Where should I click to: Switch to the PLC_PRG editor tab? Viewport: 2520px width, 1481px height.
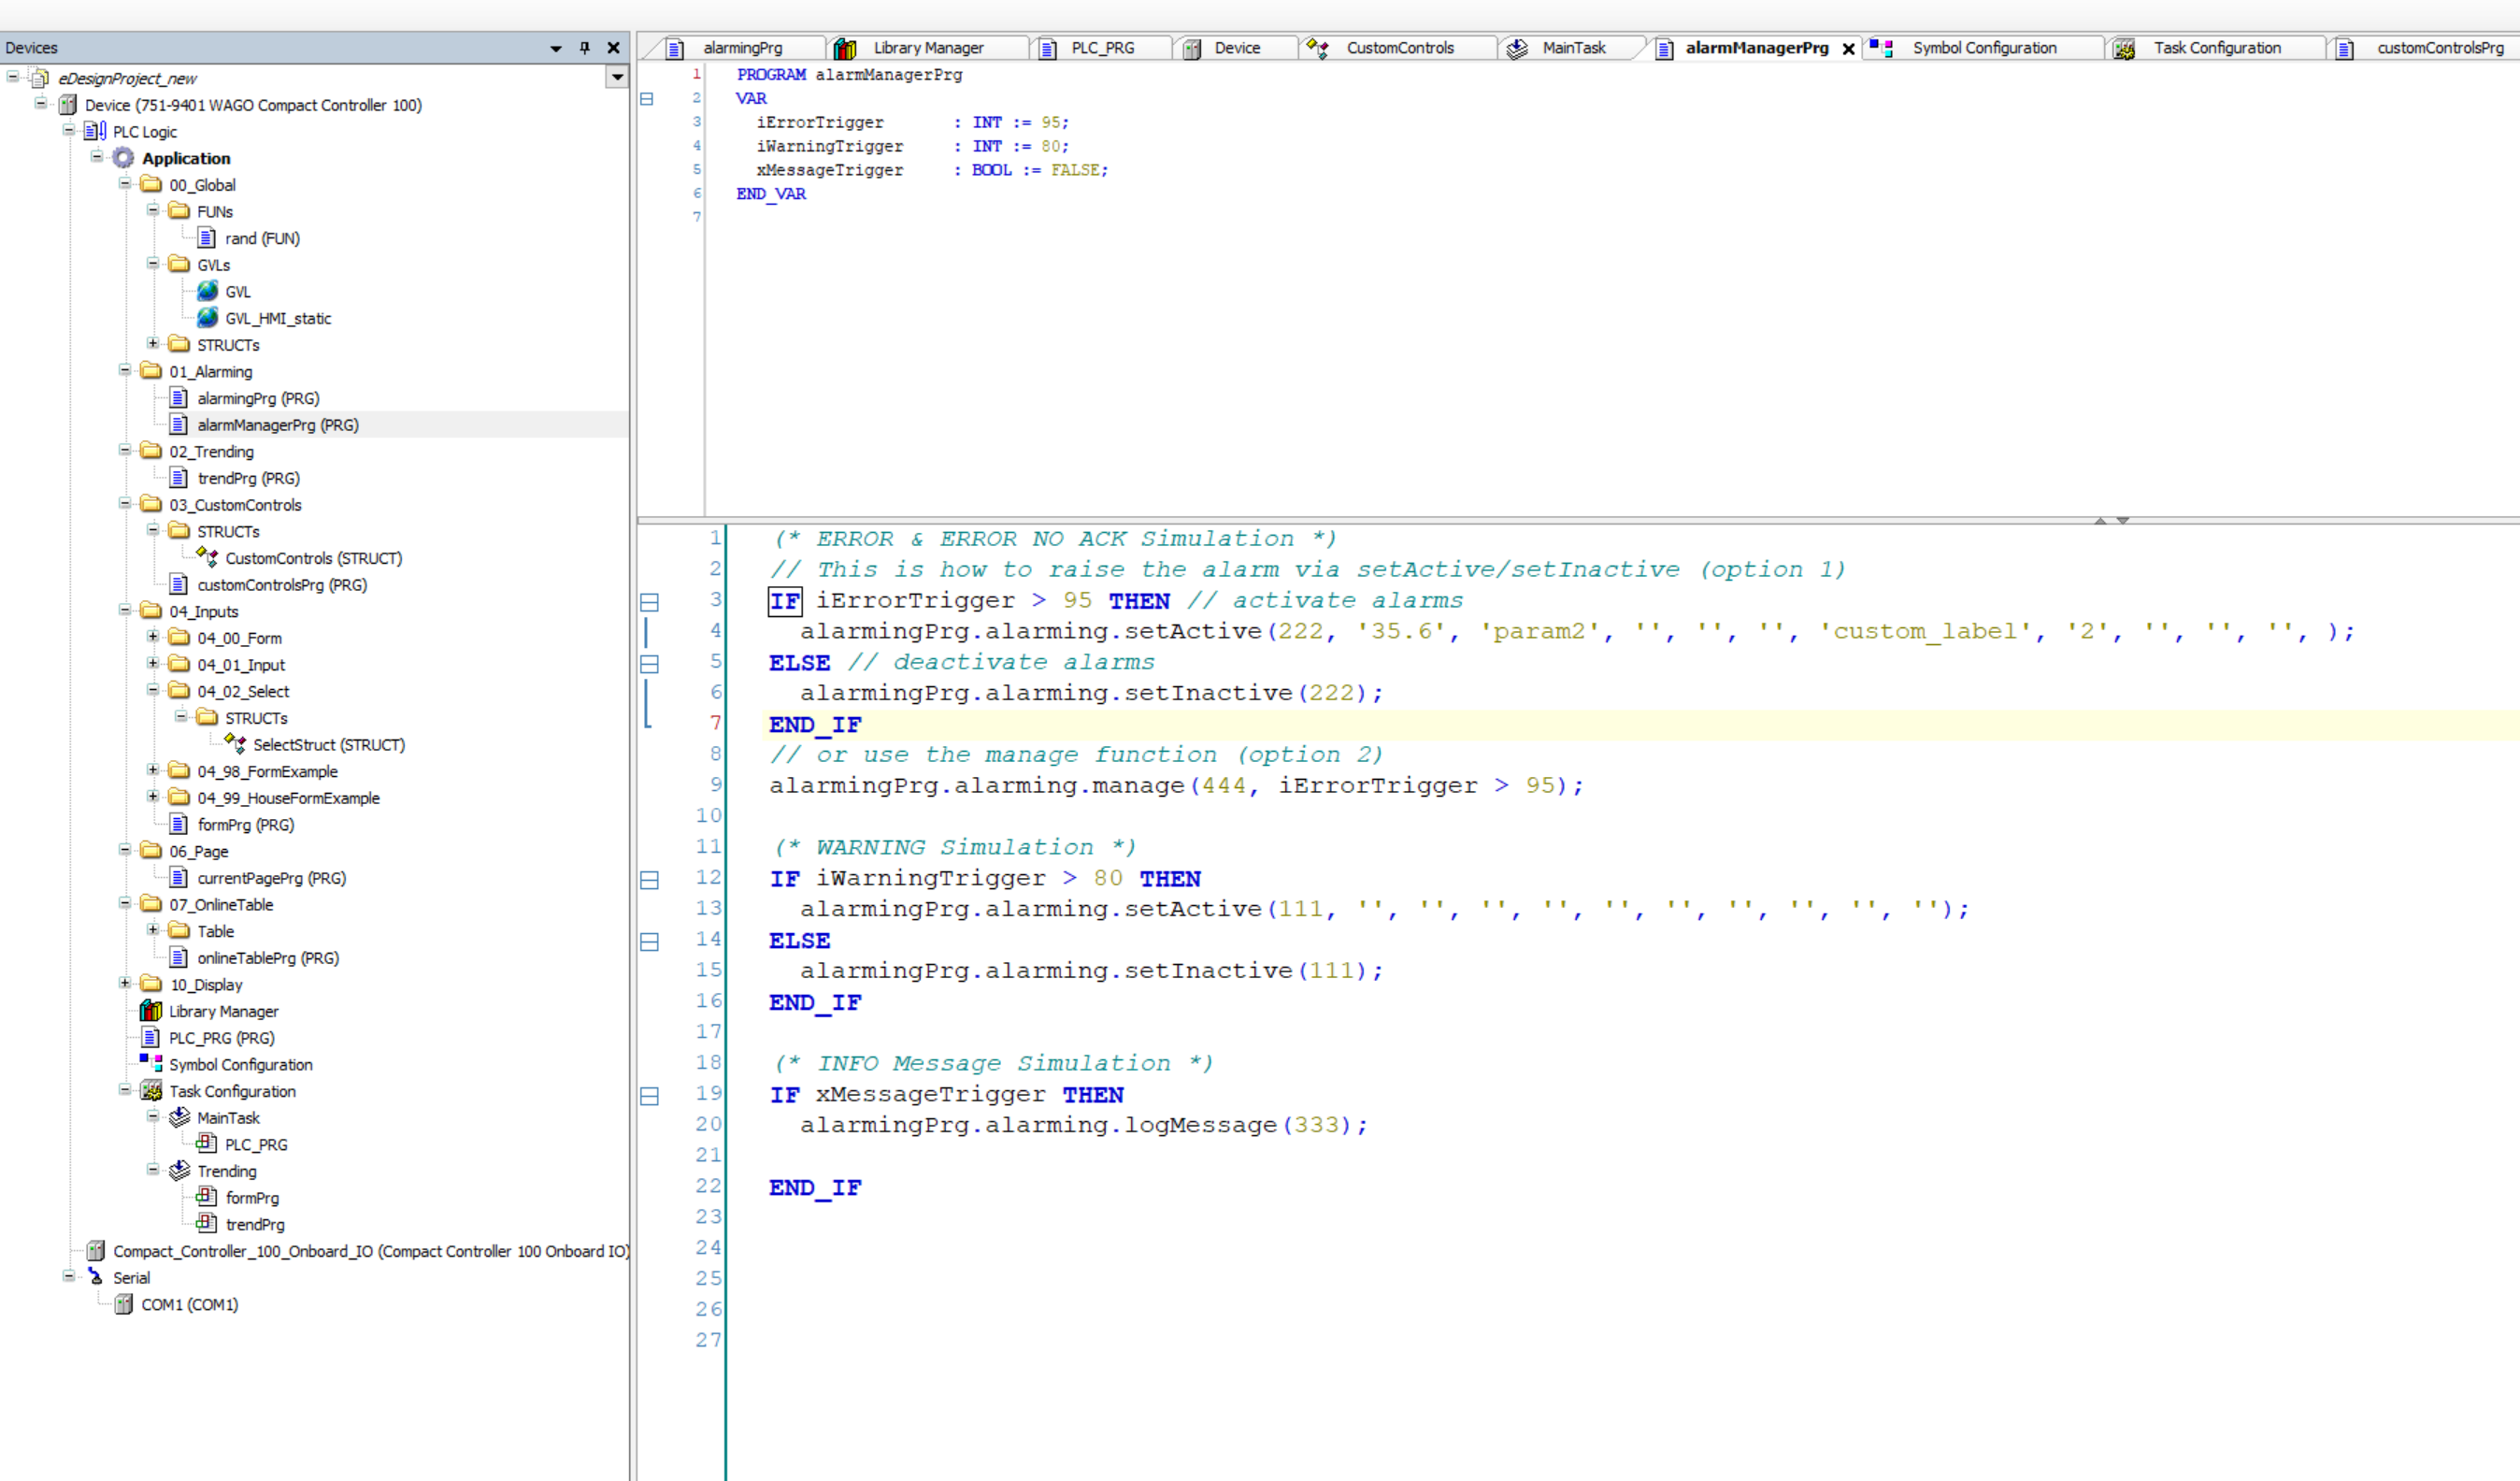pyautogui.click(x=1102, y=47)
